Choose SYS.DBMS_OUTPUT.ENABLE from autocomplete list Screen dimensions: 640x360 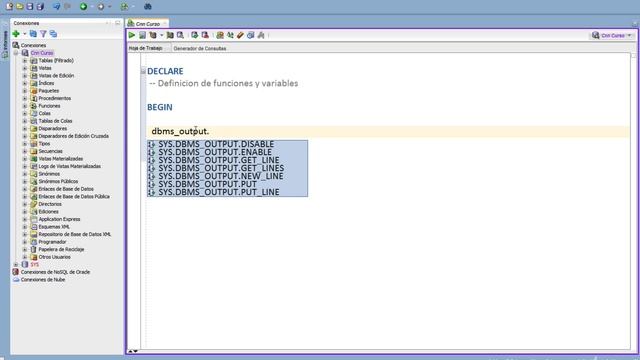pos(227,152)
